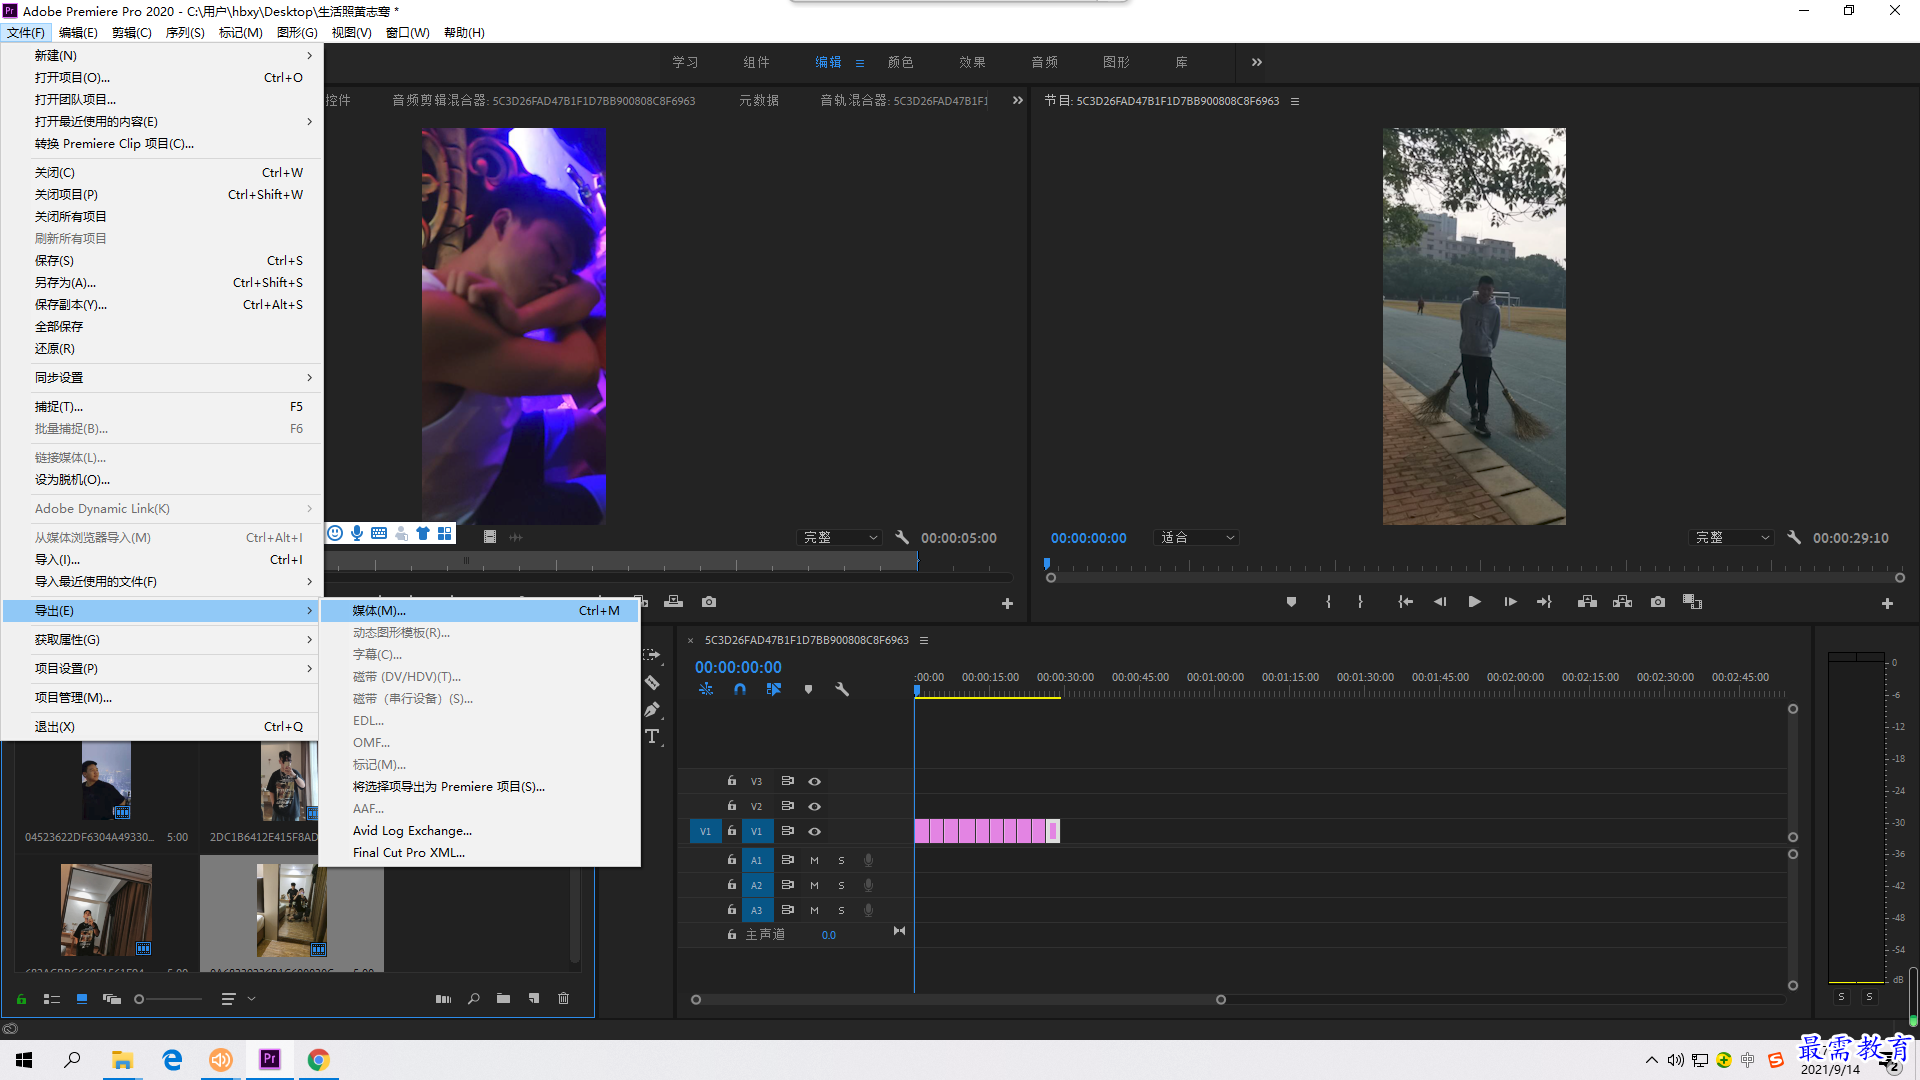The height and width of the screenshot is (1080, 1920).
Task: Open Source playback resolution dropdown 完整
Action: coord(840,538)
